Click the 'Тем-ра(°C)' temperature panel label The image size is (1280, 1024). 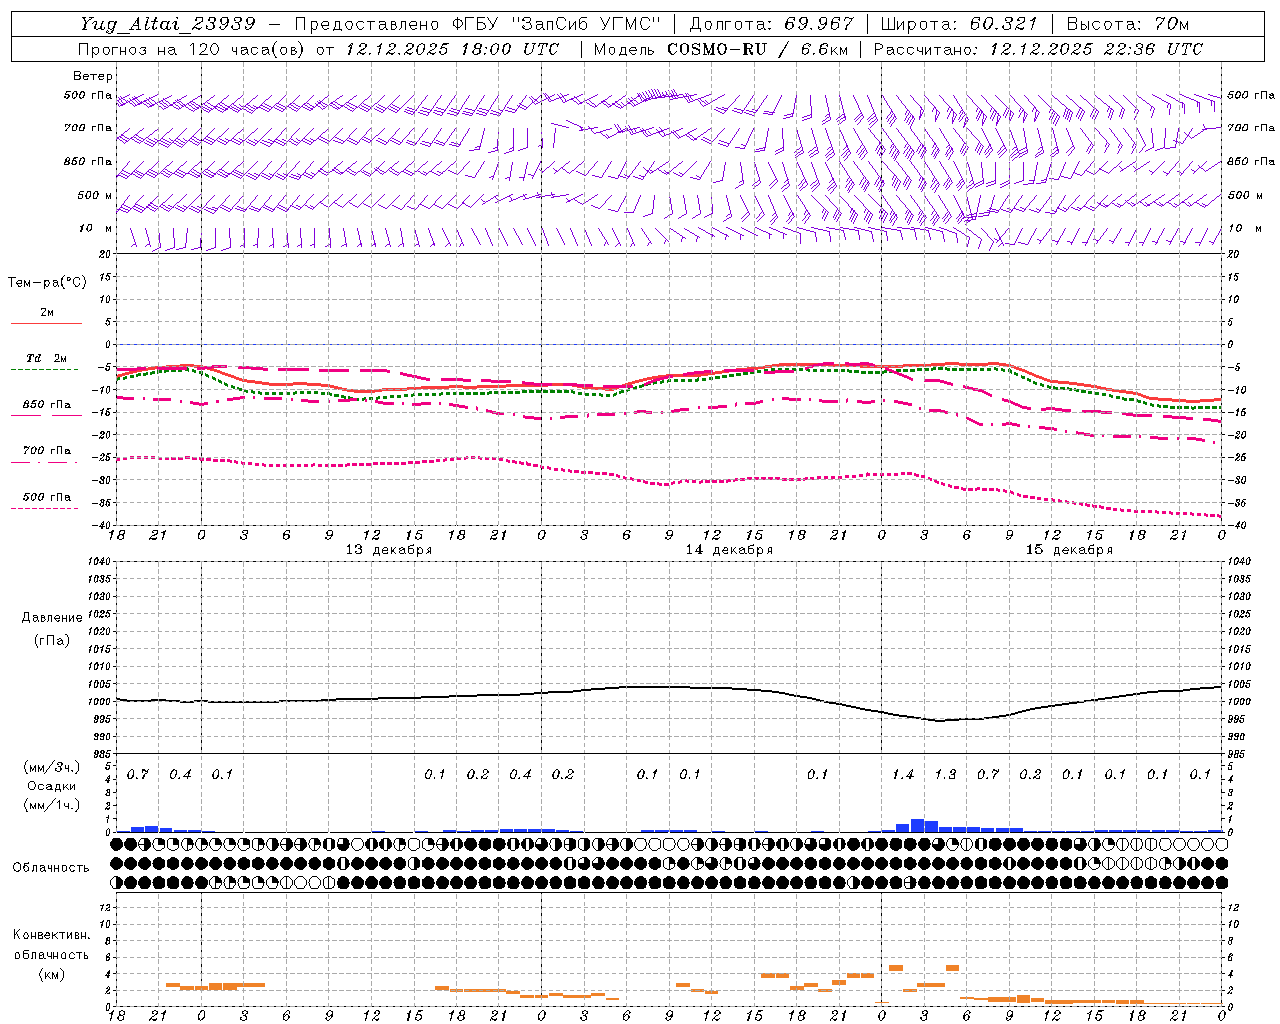47,283
